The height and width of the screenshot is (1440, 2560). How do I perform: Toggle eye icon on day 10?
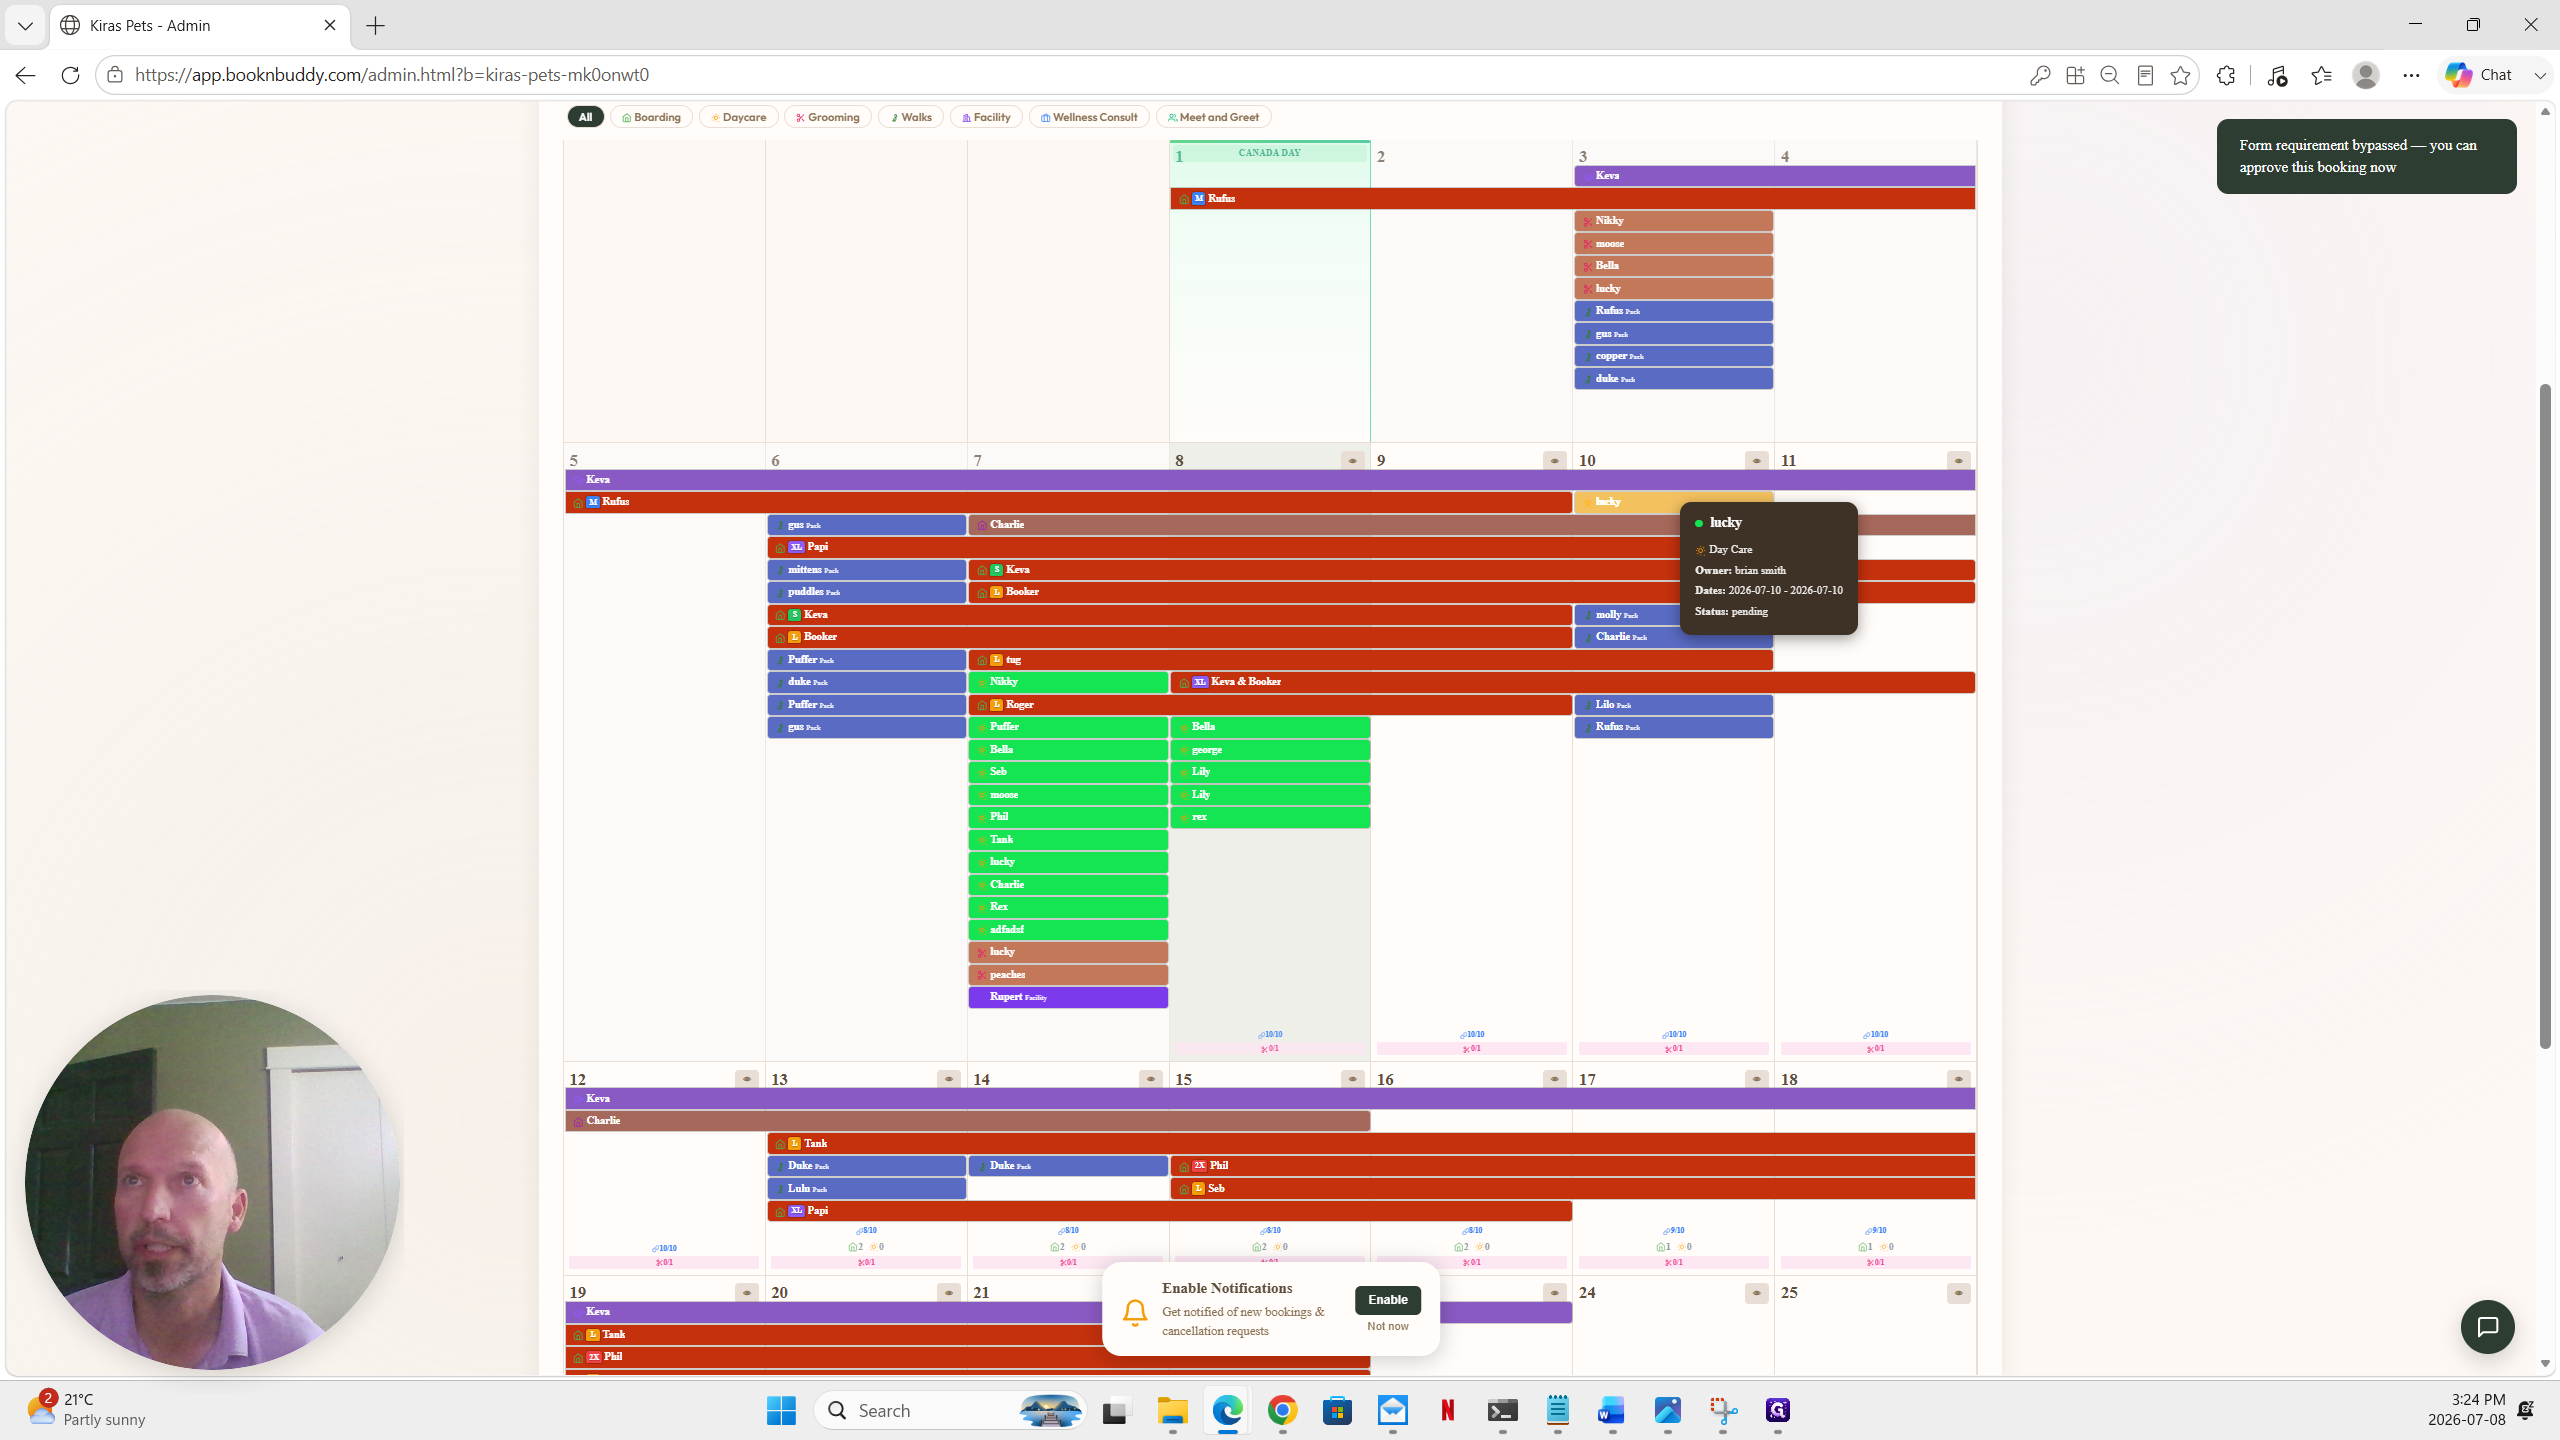1756,461
